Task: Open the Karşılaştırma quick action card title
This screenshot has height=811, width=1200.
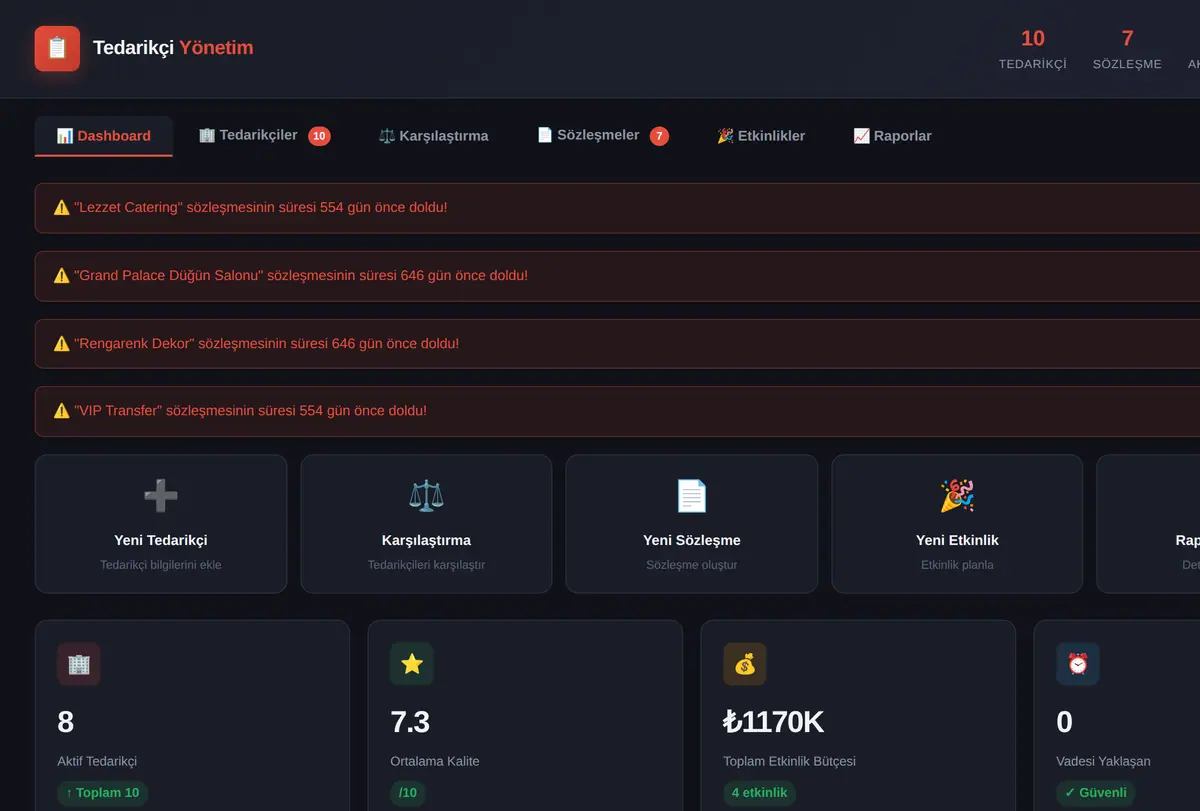Action: 426,540
